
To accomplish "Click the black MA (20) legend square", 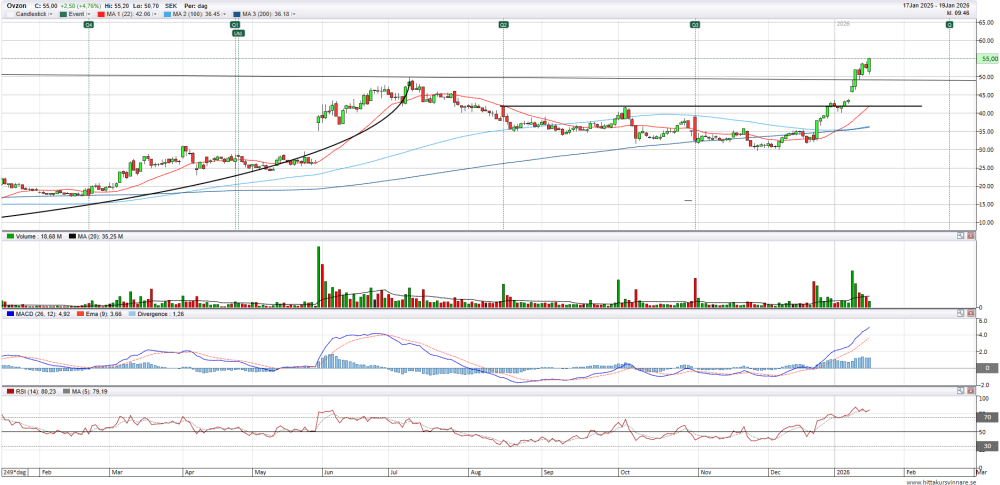I will click(x=71, y=237).
